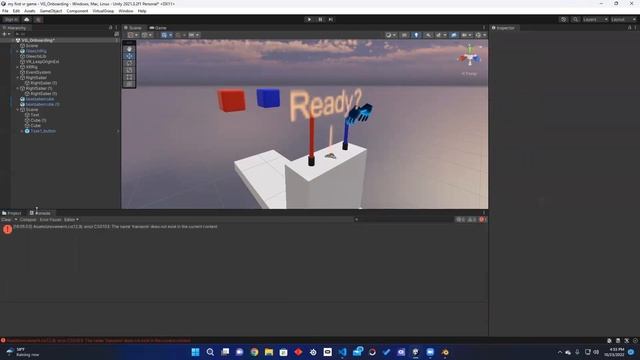Image resolution: width=640 pixels, height=360 pixels.
Task: Open Visual Studio Code from the taskbar
Action: click(x=342, y=352)
